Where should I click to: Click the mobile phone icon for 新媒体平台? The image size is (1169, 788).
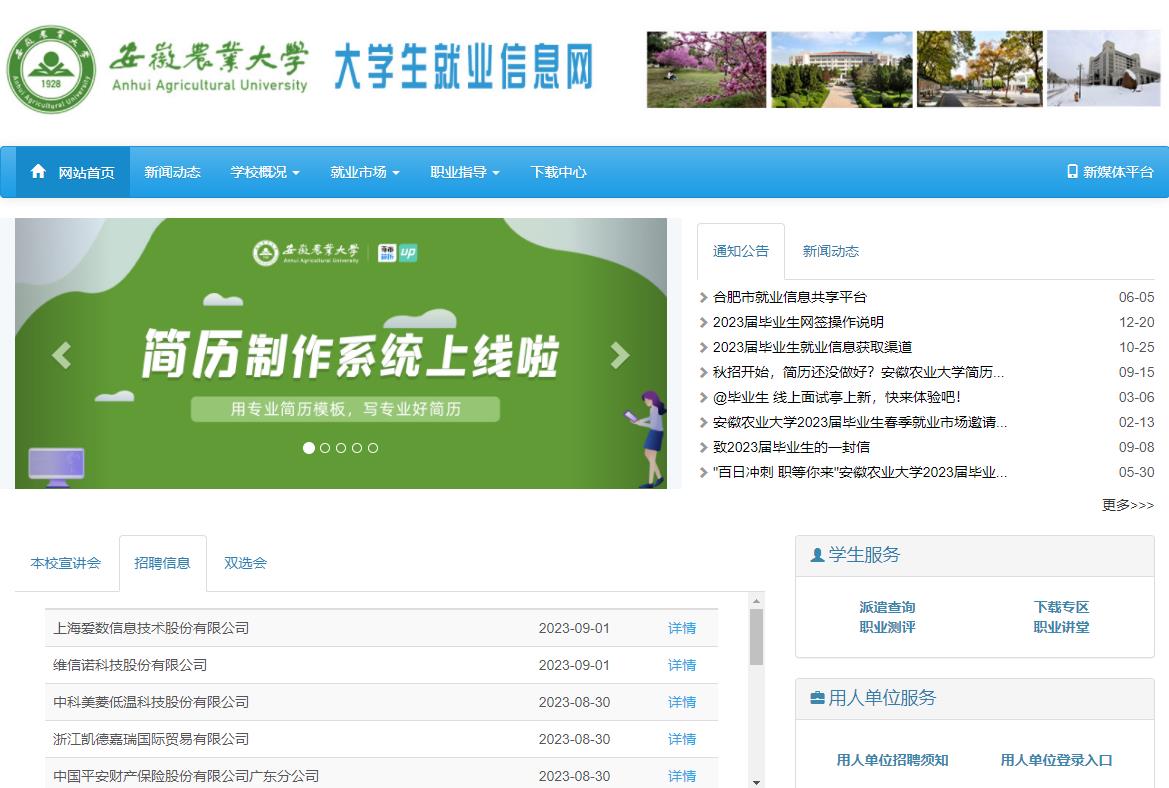(1072, 172)
